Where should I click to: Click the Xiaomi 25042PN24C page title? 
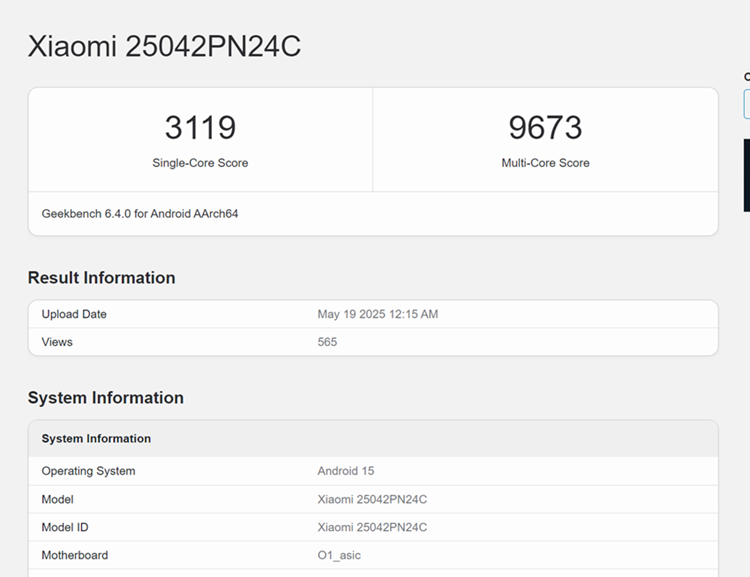tap(164, 47)
